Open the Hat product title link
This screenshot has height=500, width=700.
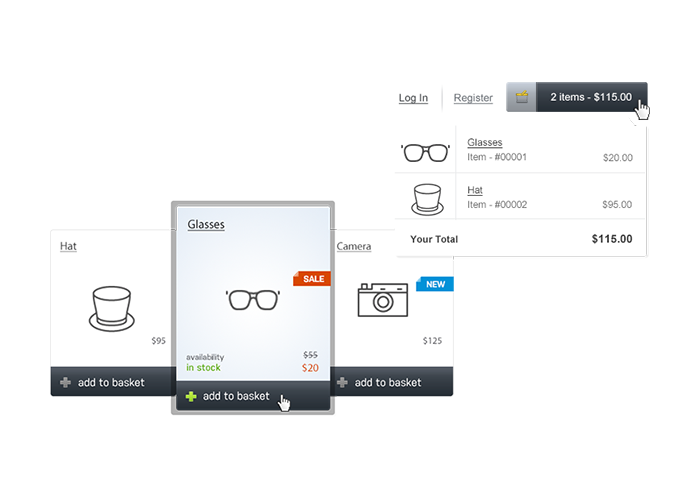coord(68,246)
